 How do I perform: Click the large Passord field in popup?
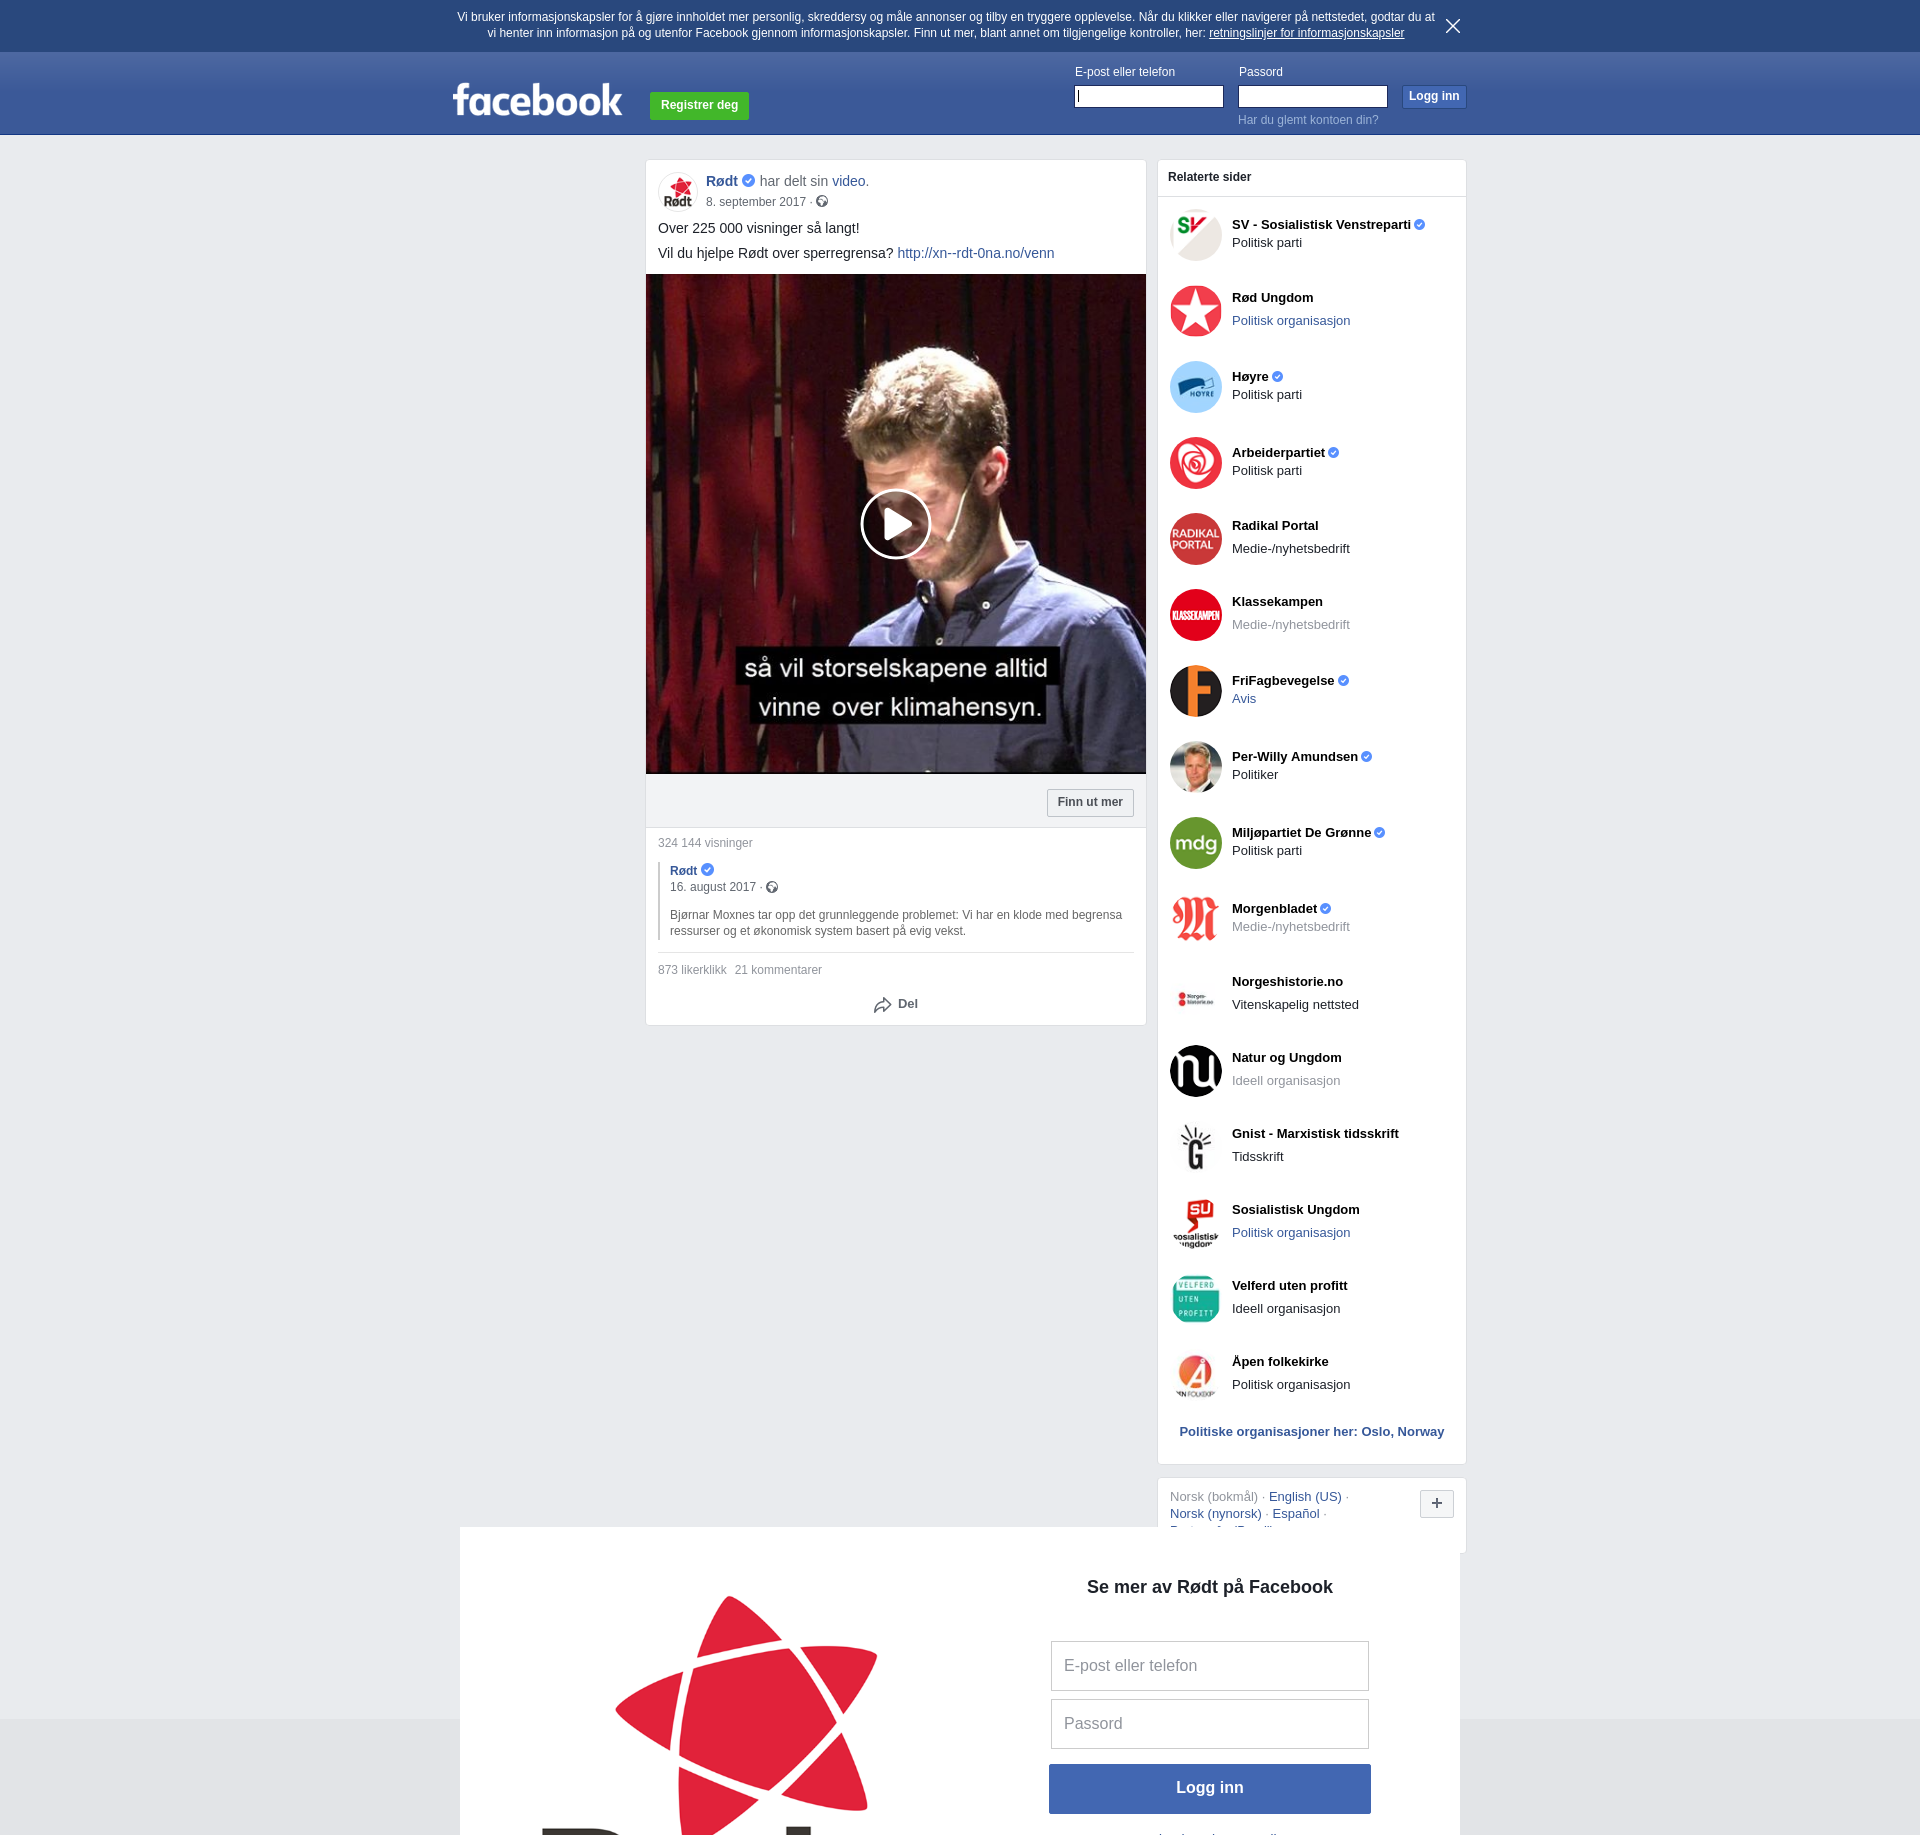1209,1724
